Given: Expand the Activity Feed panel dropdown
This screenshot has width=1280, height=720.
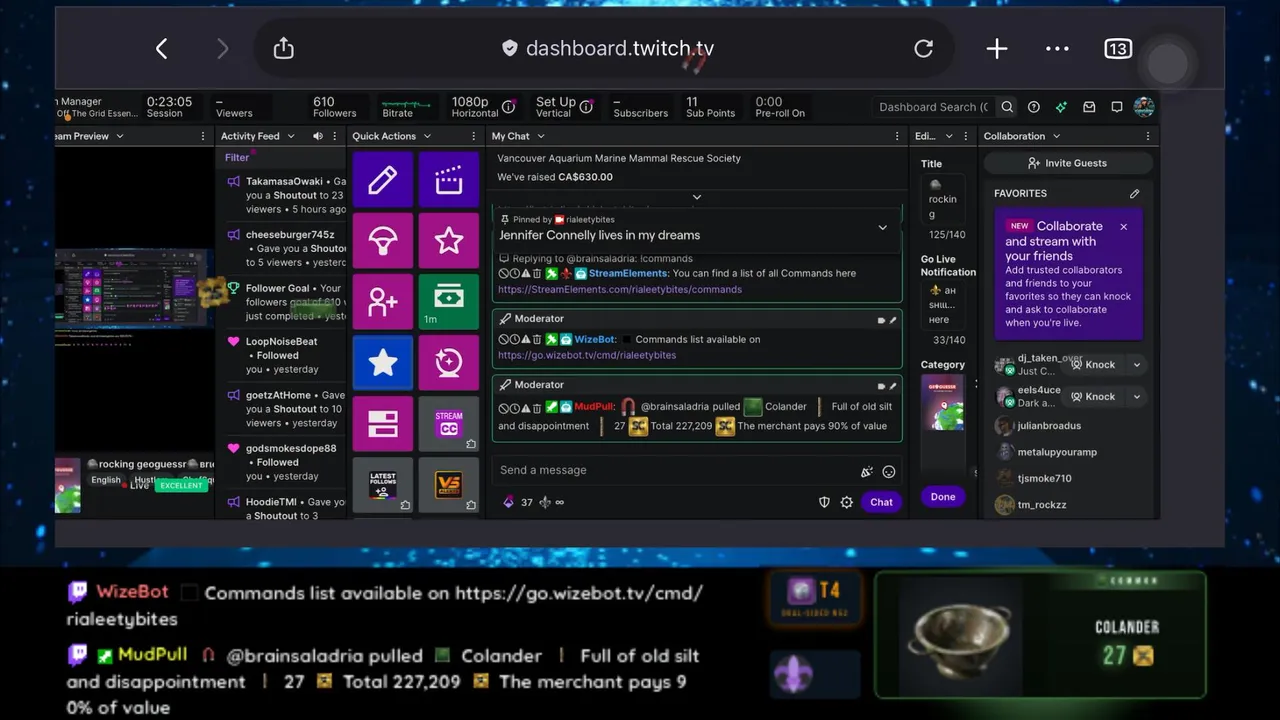Looking at the screenshot, I should 291,136.
